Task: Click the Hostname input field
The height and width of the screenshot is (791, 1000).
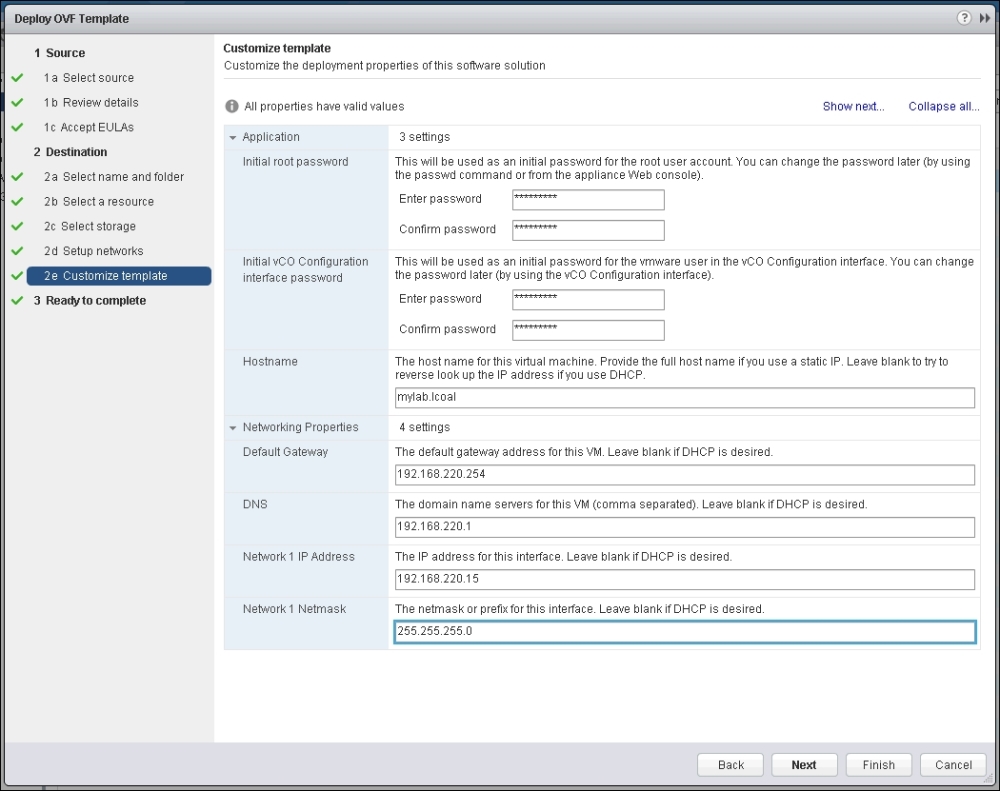Action: coord(684,398)
